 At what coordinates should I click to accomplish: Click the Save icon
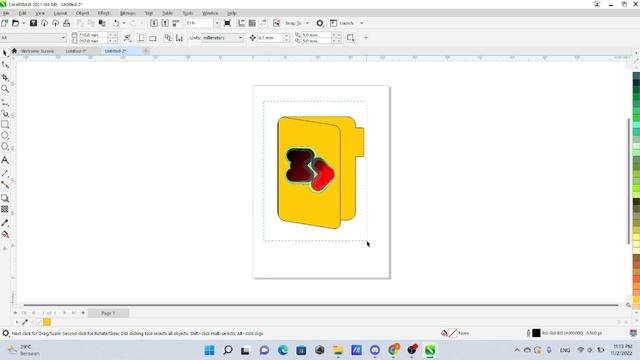pyautogui.click(x=33, y=23)
